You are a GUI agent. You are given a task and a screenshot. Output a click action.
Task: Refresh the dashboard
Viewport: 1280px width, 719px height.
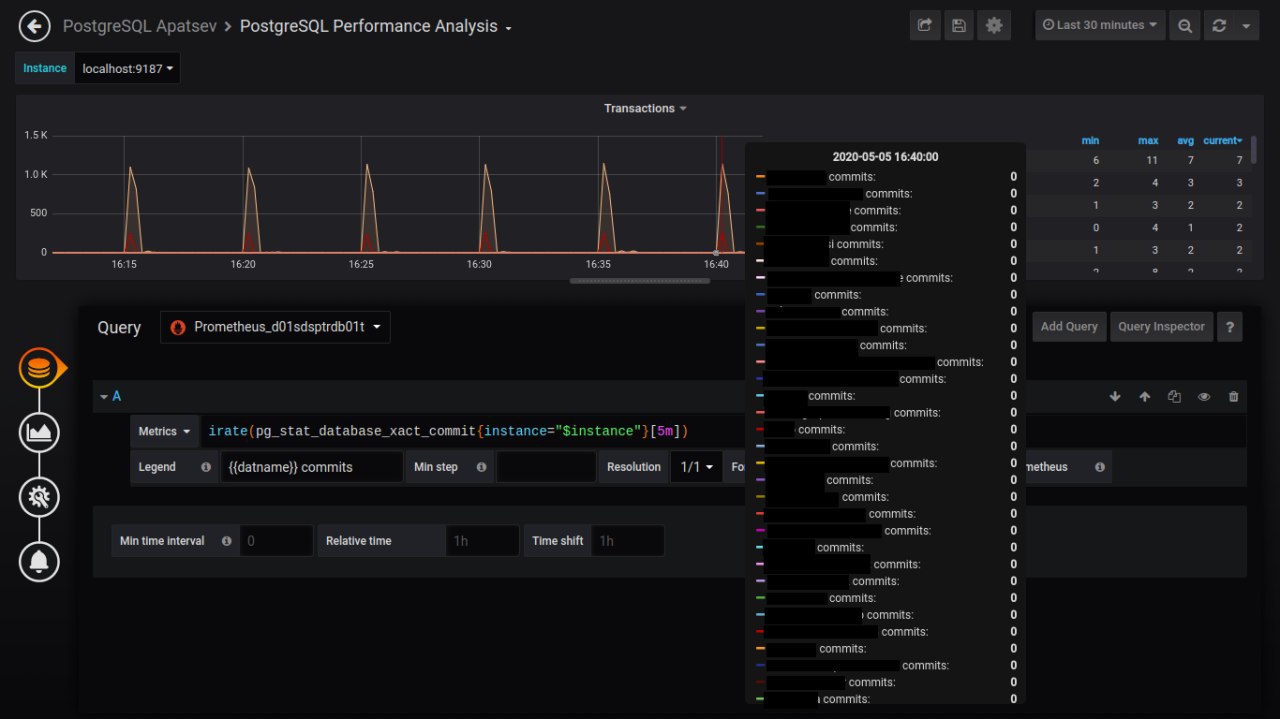[1219, 26]
